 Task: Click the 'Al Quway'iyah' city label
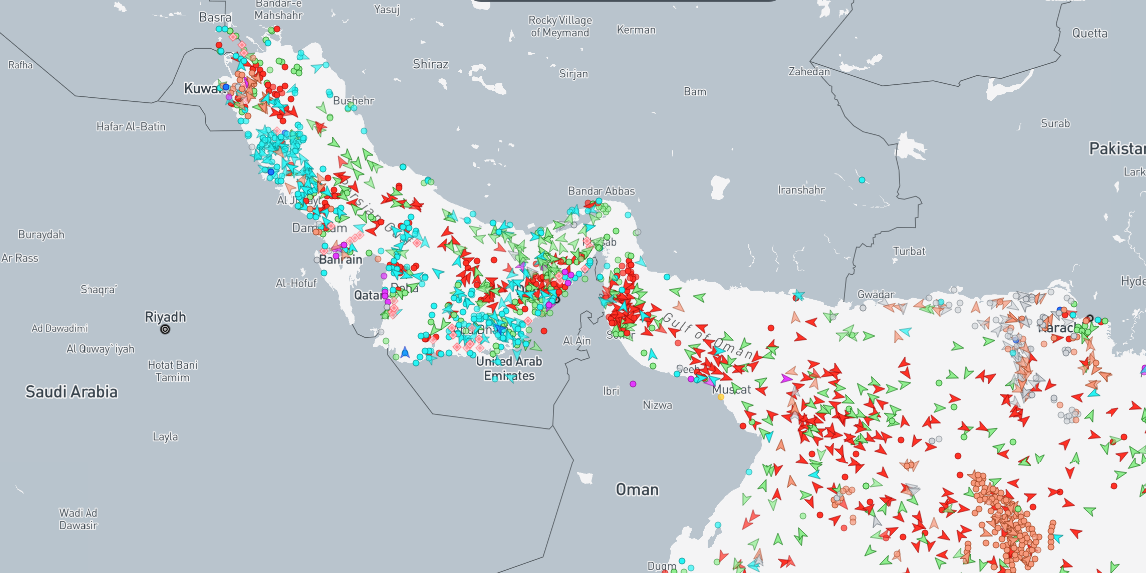click(x=100, y=349)
